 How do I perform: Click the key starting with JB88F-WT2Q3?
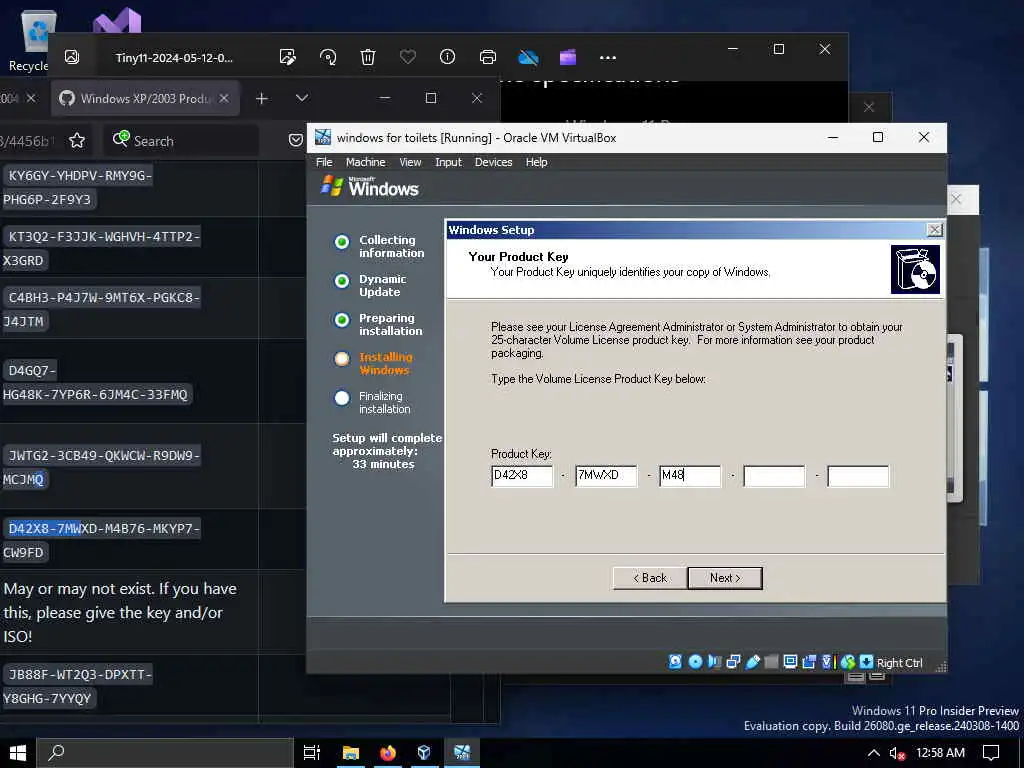[x=78, y=686]
